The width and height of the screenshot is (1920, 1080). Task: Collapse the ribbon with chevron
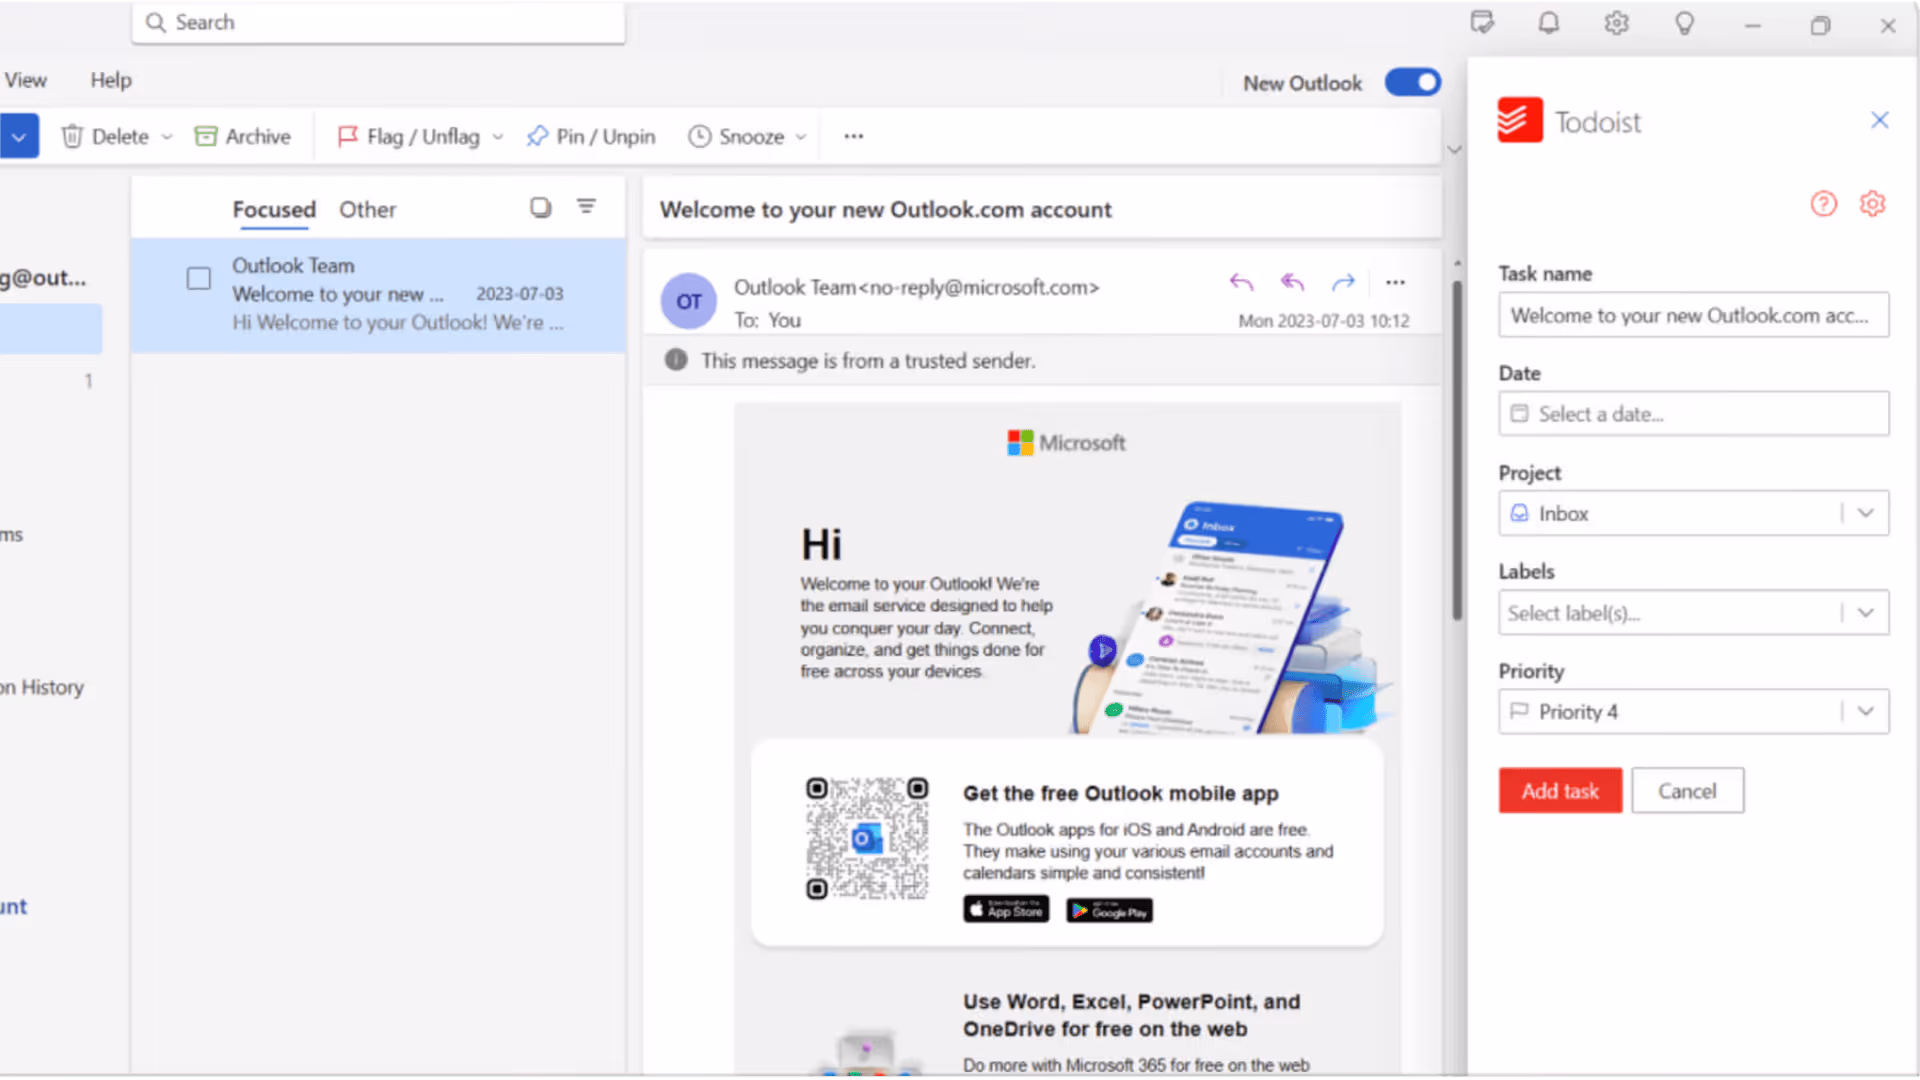pos(1455,150)
